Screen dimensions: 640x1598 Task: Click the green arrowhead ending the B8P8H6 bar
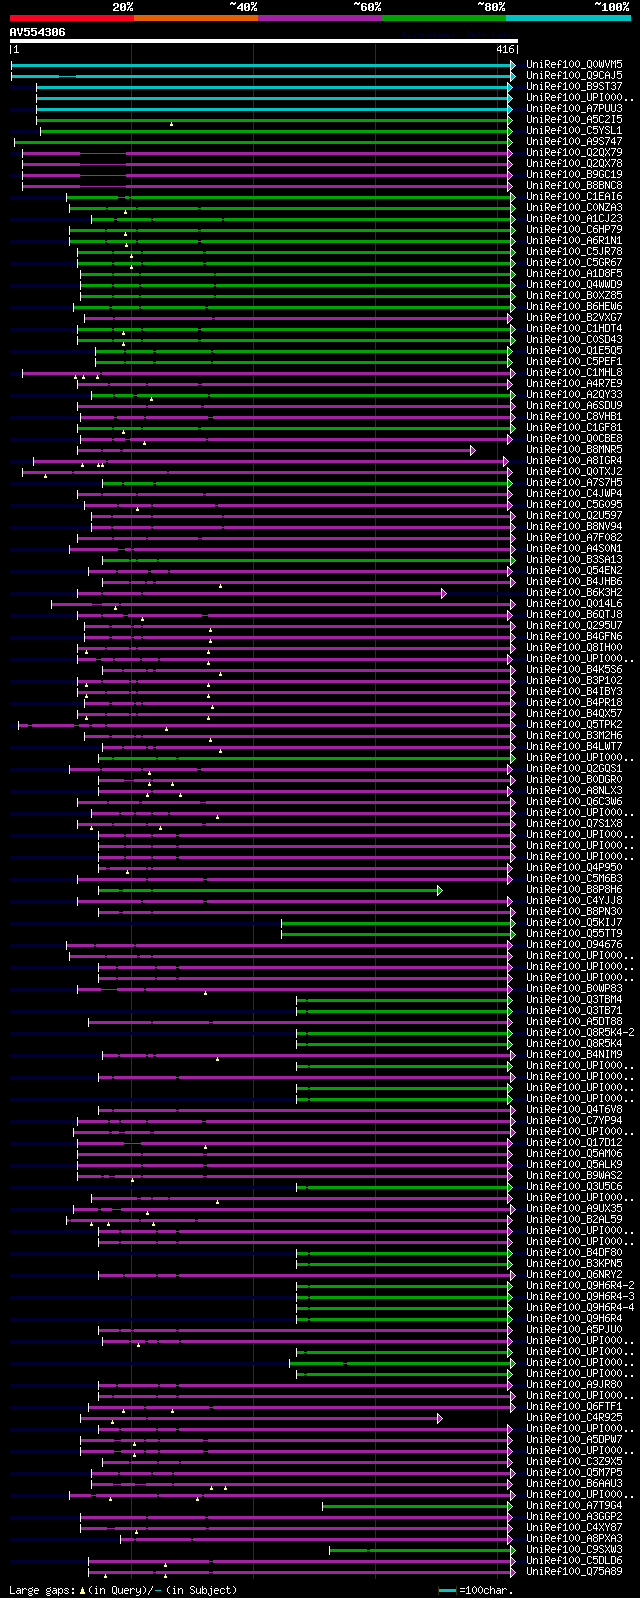pyautogui.click(x=440, y=890)
